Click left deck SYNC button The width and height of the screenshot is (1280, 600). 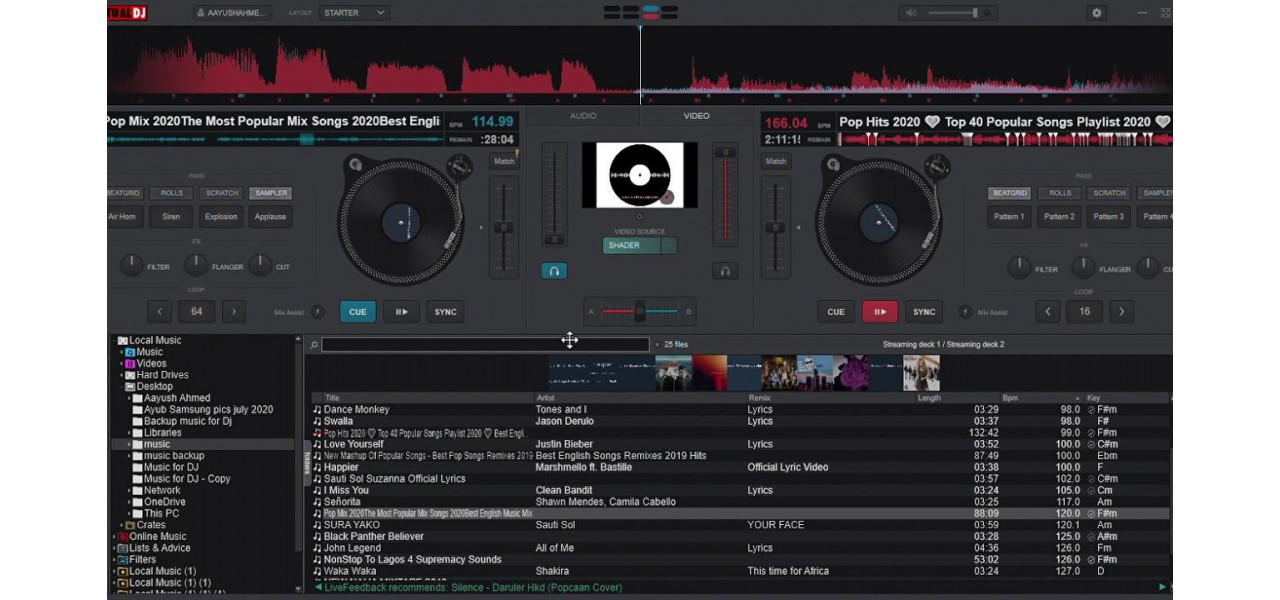coord(445,312)
